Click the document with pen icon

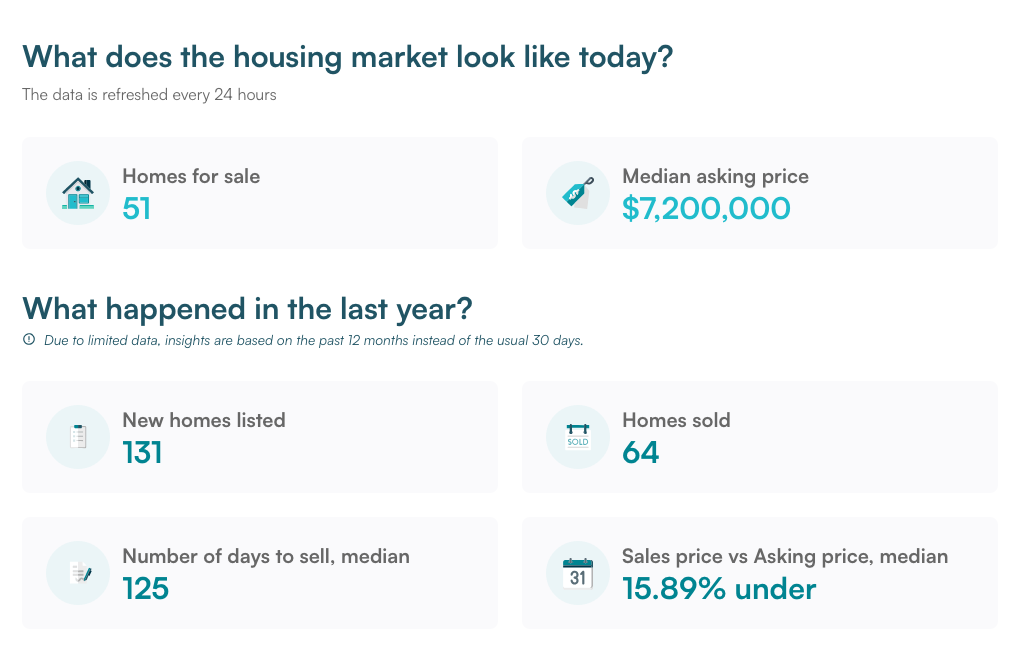(x=80, y=572)
